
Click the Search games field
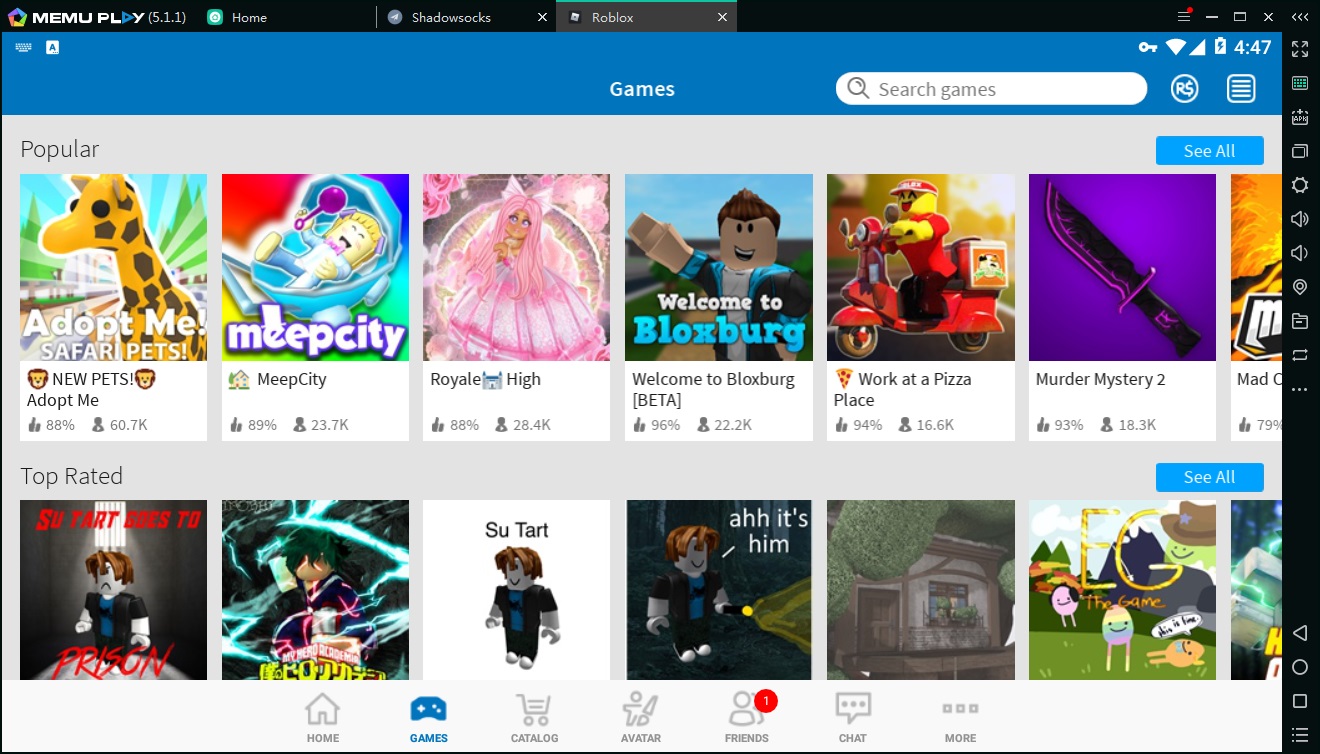pos(1000,89)
